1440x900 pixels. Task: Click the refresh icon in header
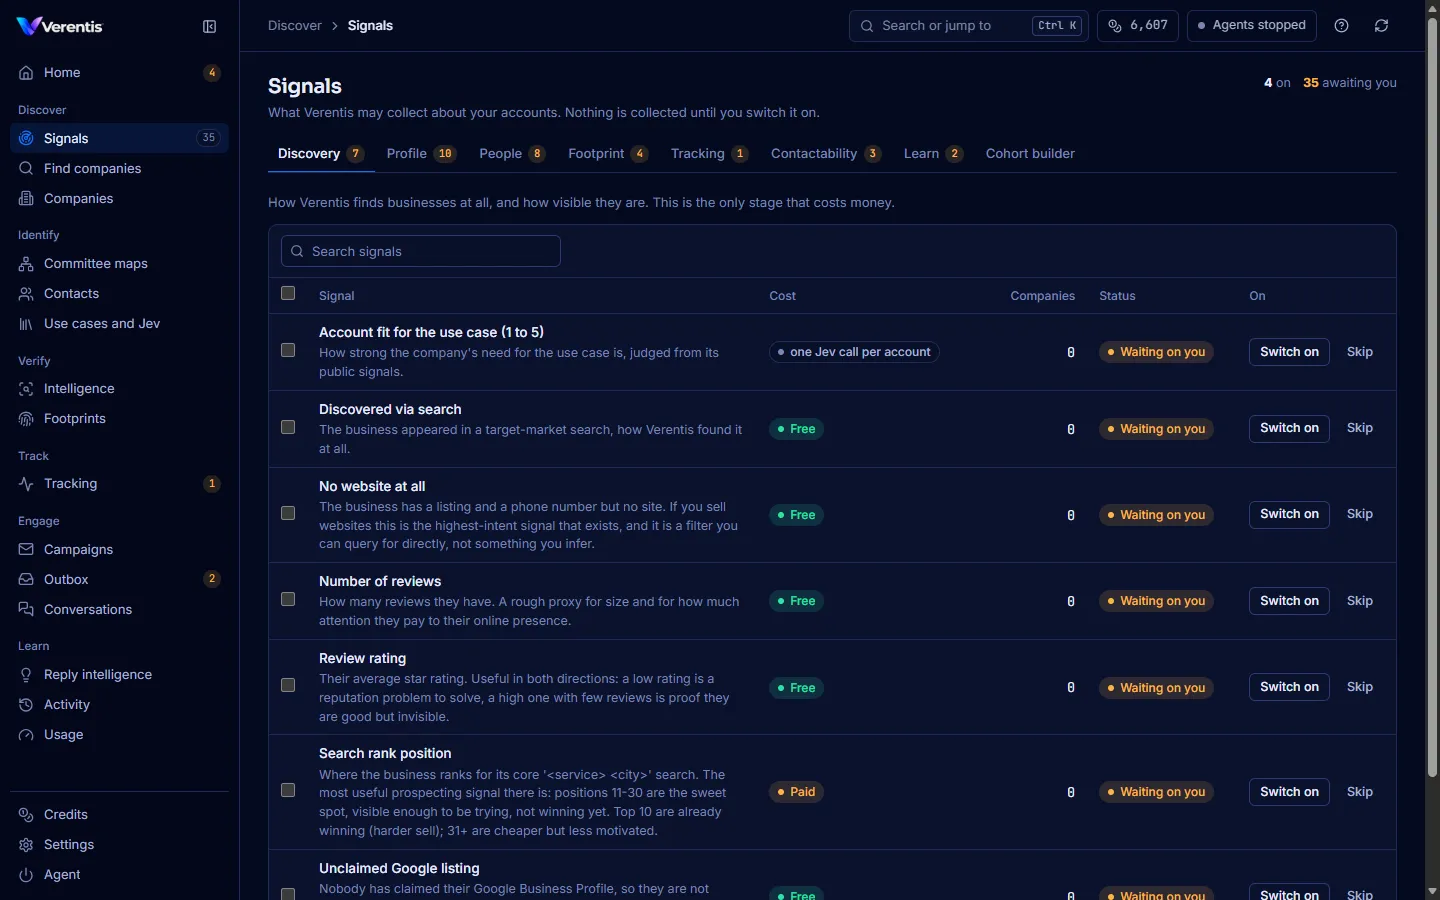tap(1381, 26)
